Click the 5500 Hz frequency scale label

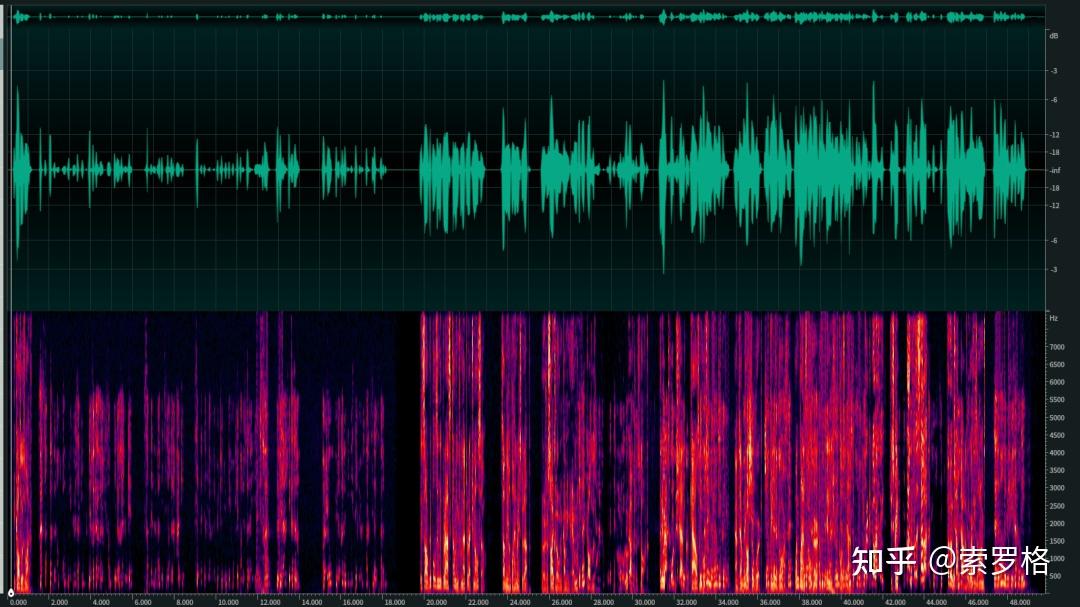1057,400
